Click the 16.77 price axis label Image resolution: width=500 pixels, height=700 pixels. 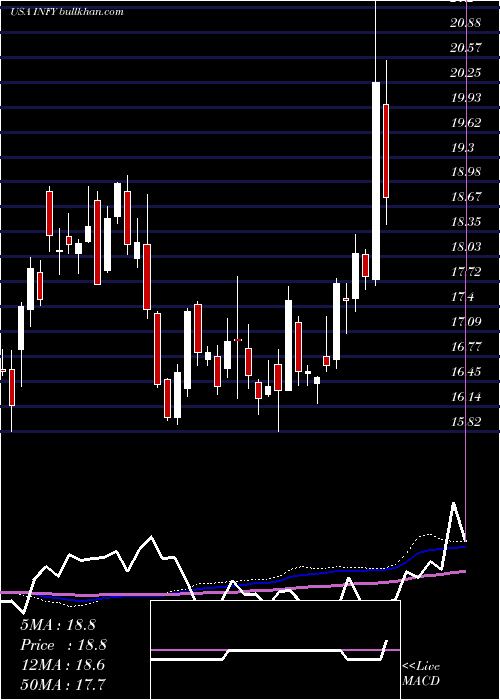coord(466,346)
